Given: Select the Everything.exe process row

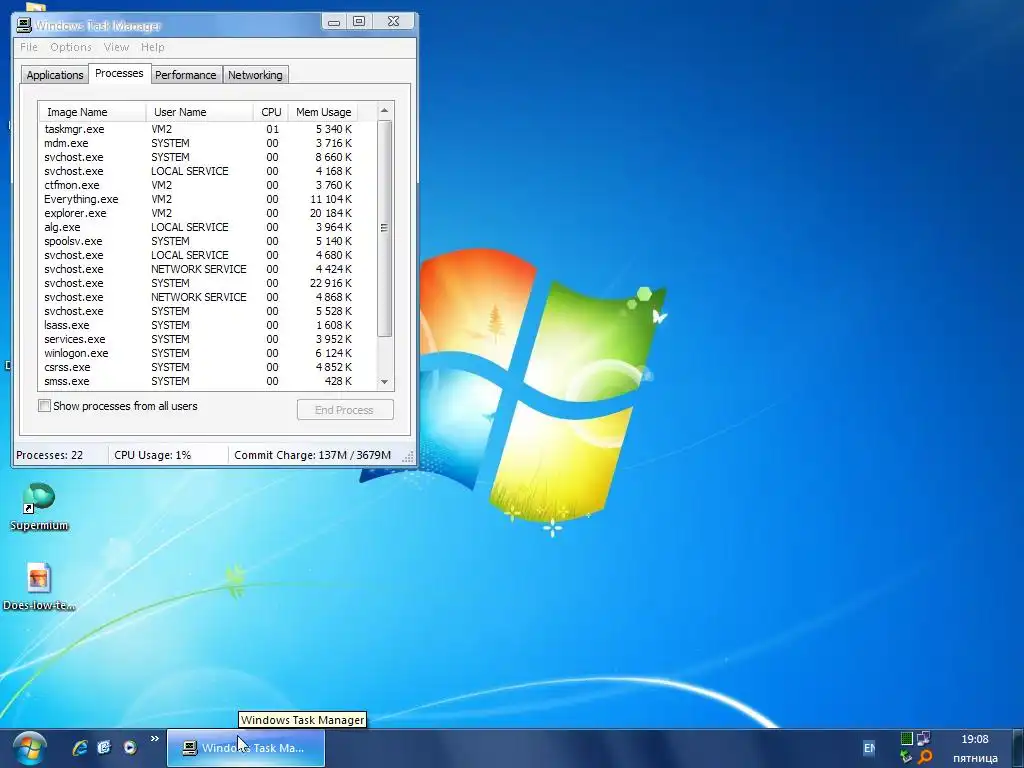Looking at the screenshot, I should 198,199.
